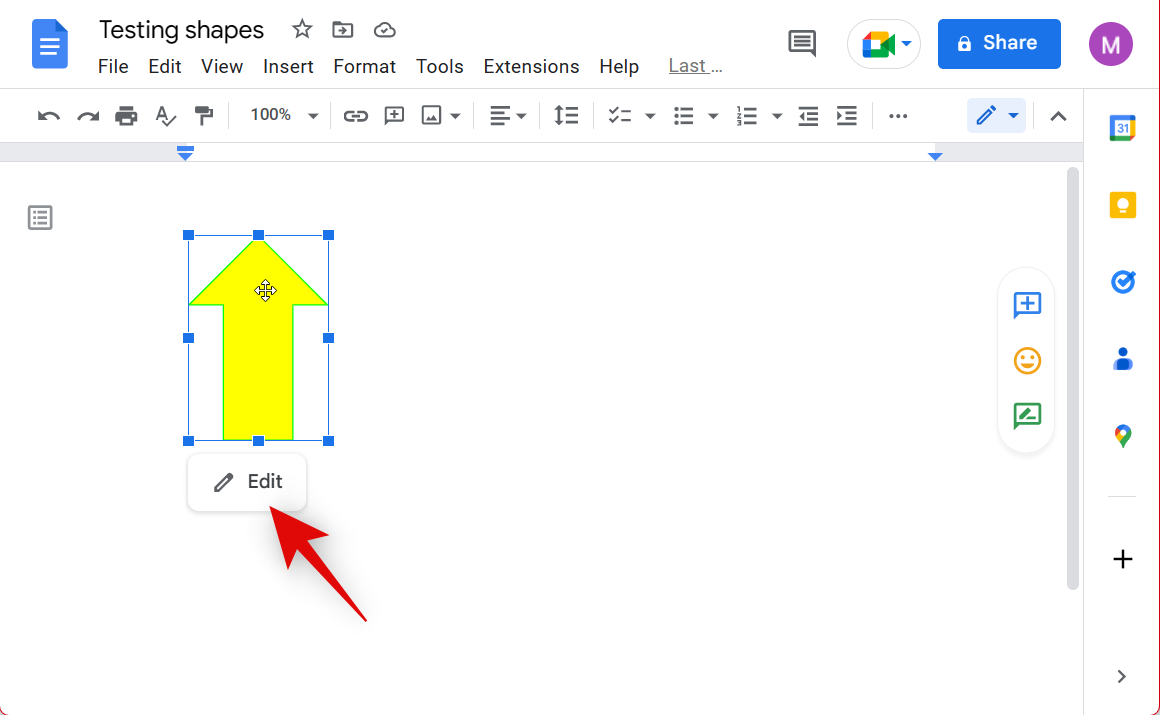Open the Editing mode pencil dropdown
Screen dimensions: 1160x715
click(x=997, y=115)
